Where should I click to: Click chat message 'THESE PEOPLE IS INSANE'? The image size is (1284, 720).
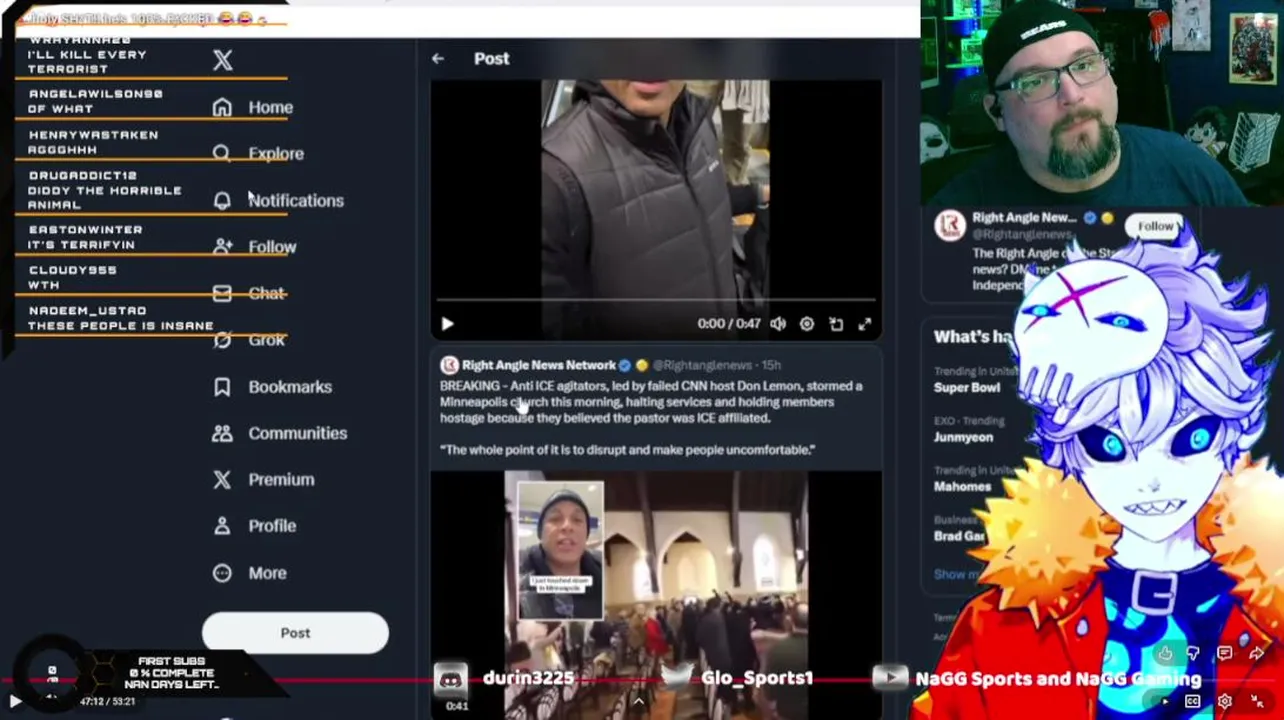click(121, 326)
